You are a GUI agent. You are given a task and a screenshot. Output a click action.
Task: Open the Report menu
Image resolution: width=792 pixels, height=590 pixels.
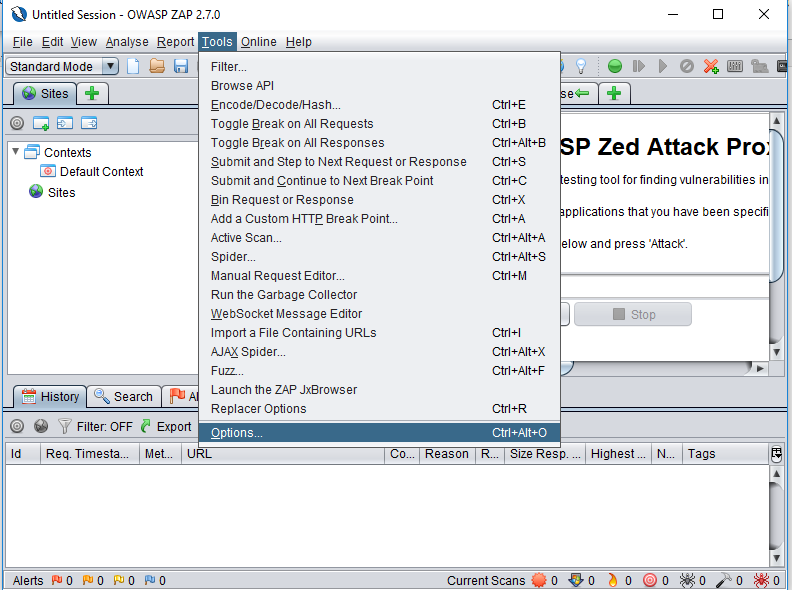[175, 42]
